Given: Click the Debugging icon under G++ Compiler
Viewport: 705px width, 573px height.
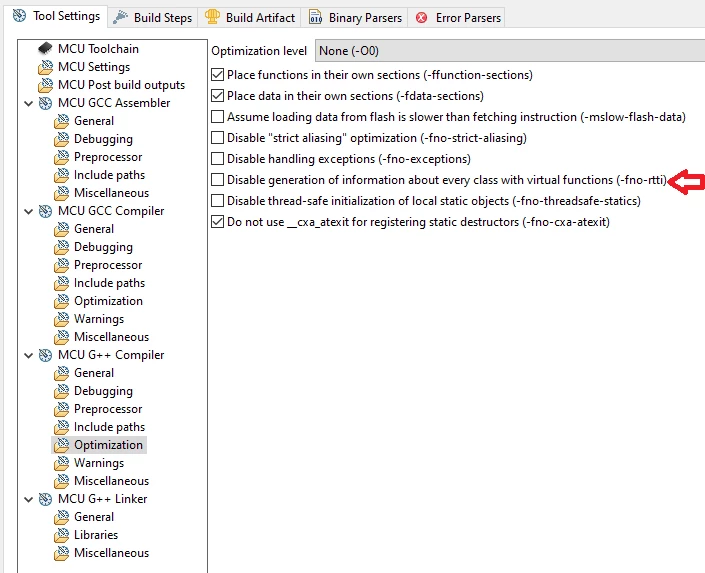Looking at the screenshot, I should pos(61,391).
